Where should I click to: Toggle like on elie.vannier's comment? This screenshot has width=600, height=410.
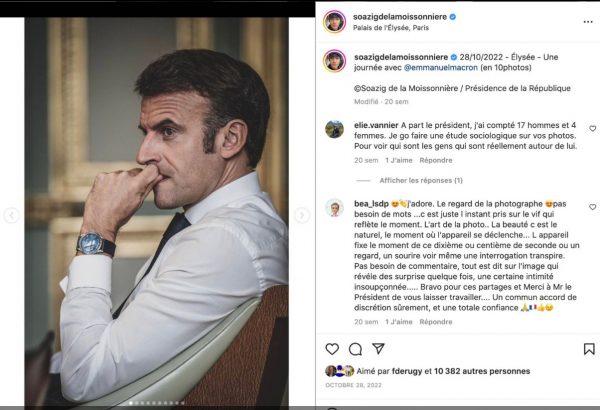[x=592, y=129]
